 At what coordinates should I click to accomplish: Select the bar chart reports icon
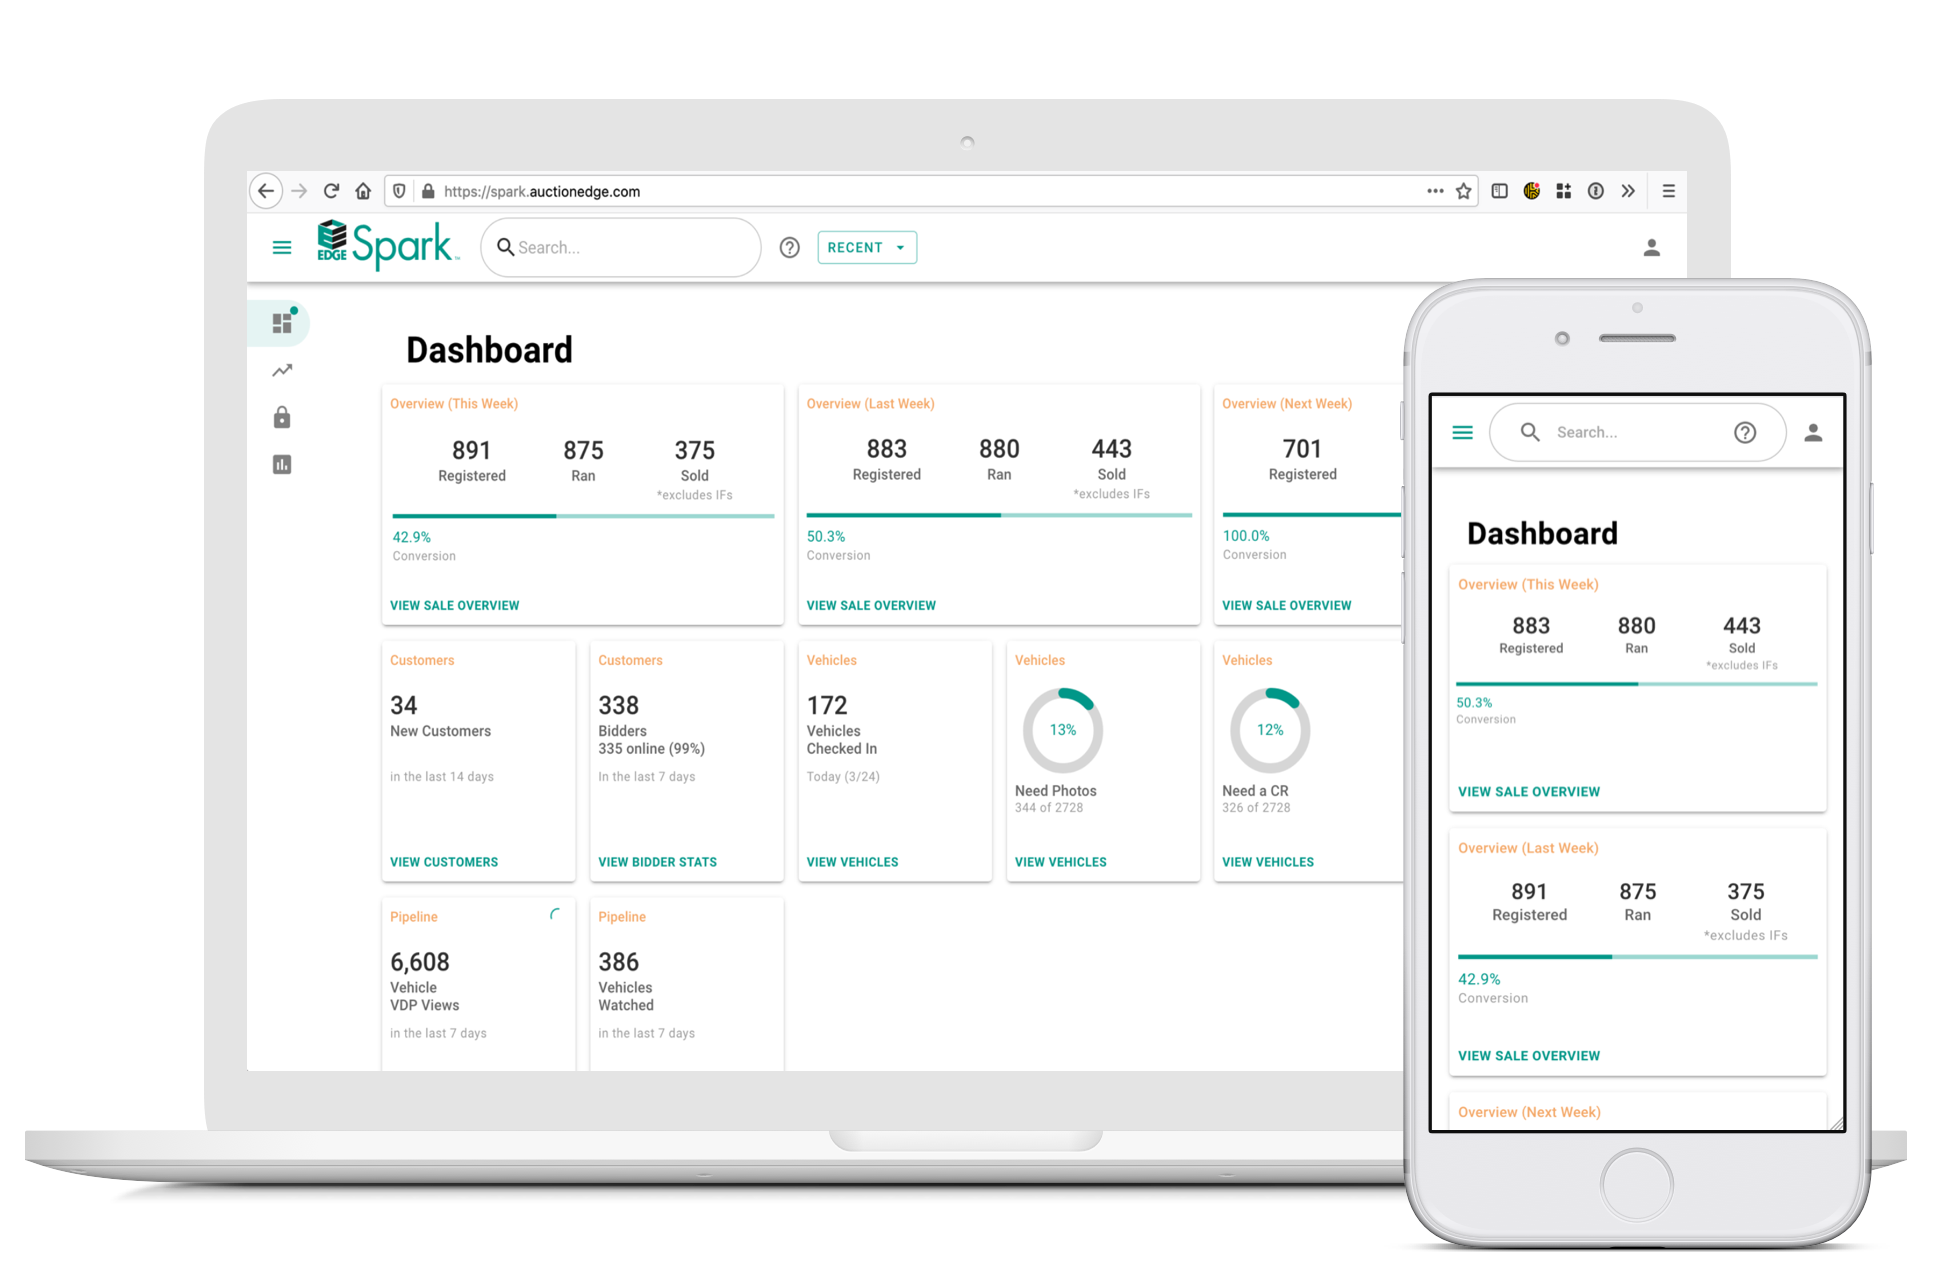pos(281,464)
